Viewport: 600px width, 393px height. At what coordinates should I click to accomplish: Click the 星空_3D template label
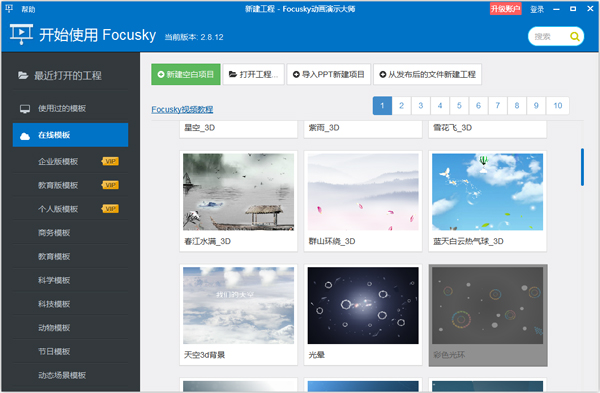point(199,128)
